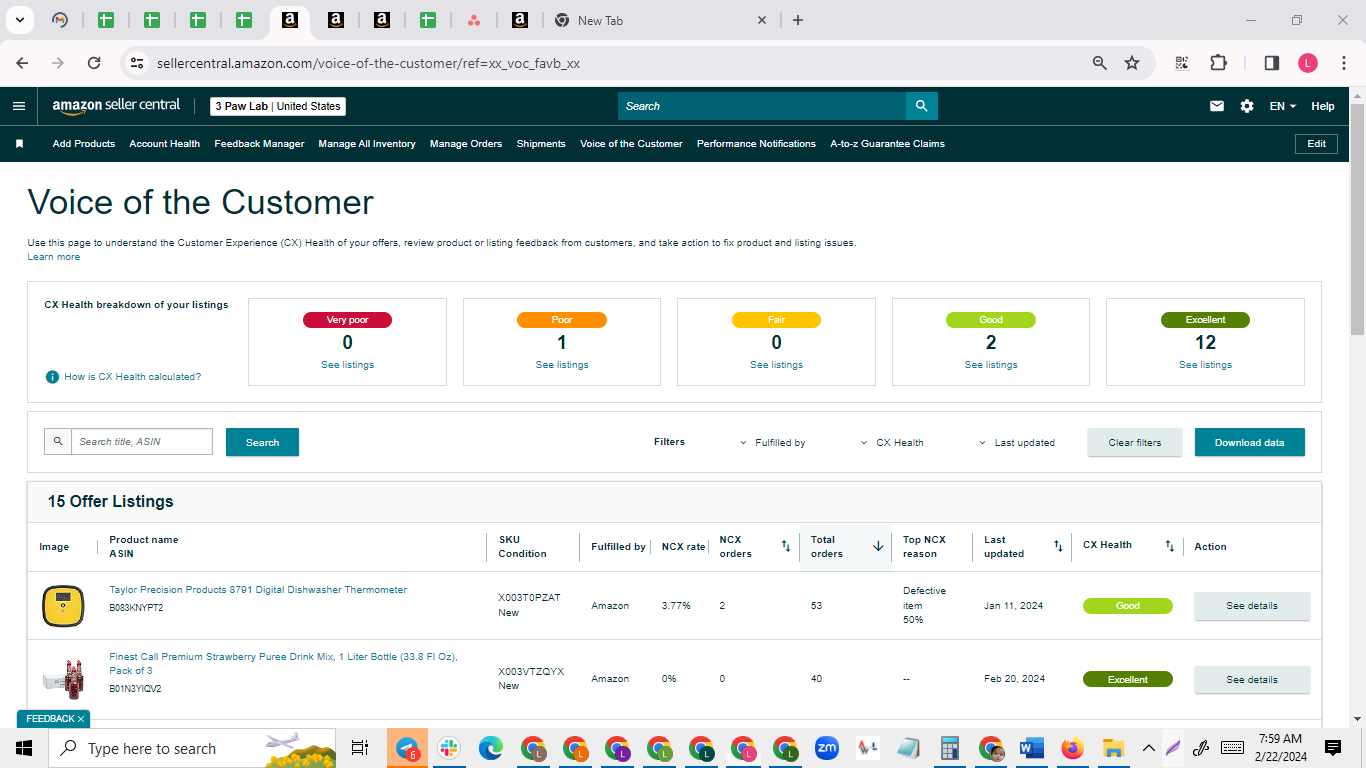Click the Amazon Seller Central logo
This screenshot has height=768, width=1366.
point(116,106)
